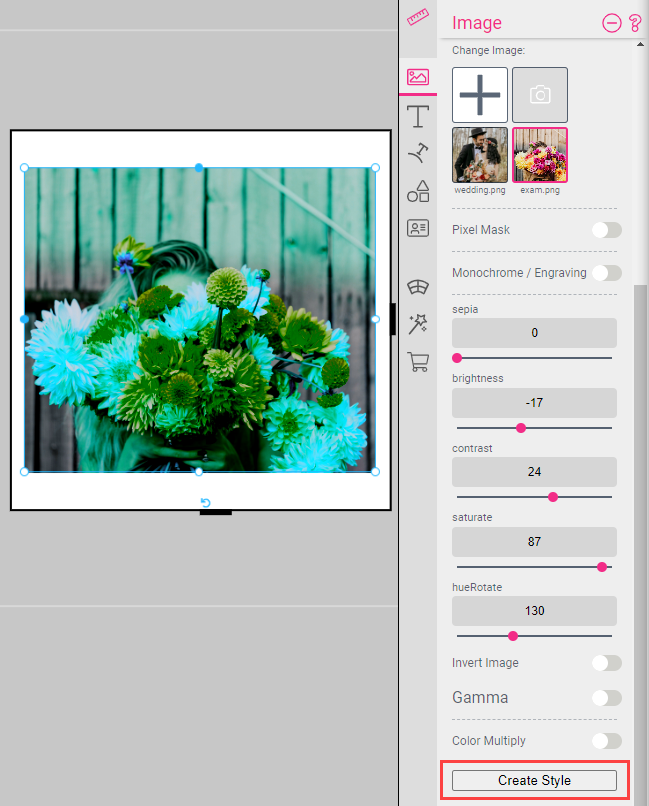The height and width of the screenshot is (806, 649).
Task: Click the hueRotate value field
Action: pos(534,611)
